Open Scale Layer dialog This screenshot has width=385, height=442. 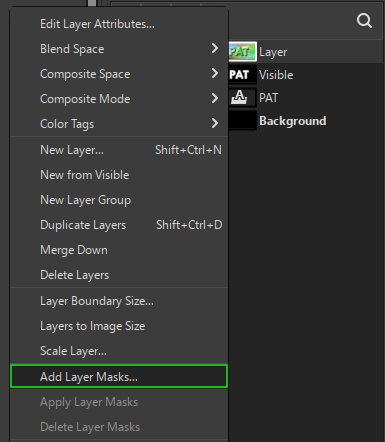119,351
